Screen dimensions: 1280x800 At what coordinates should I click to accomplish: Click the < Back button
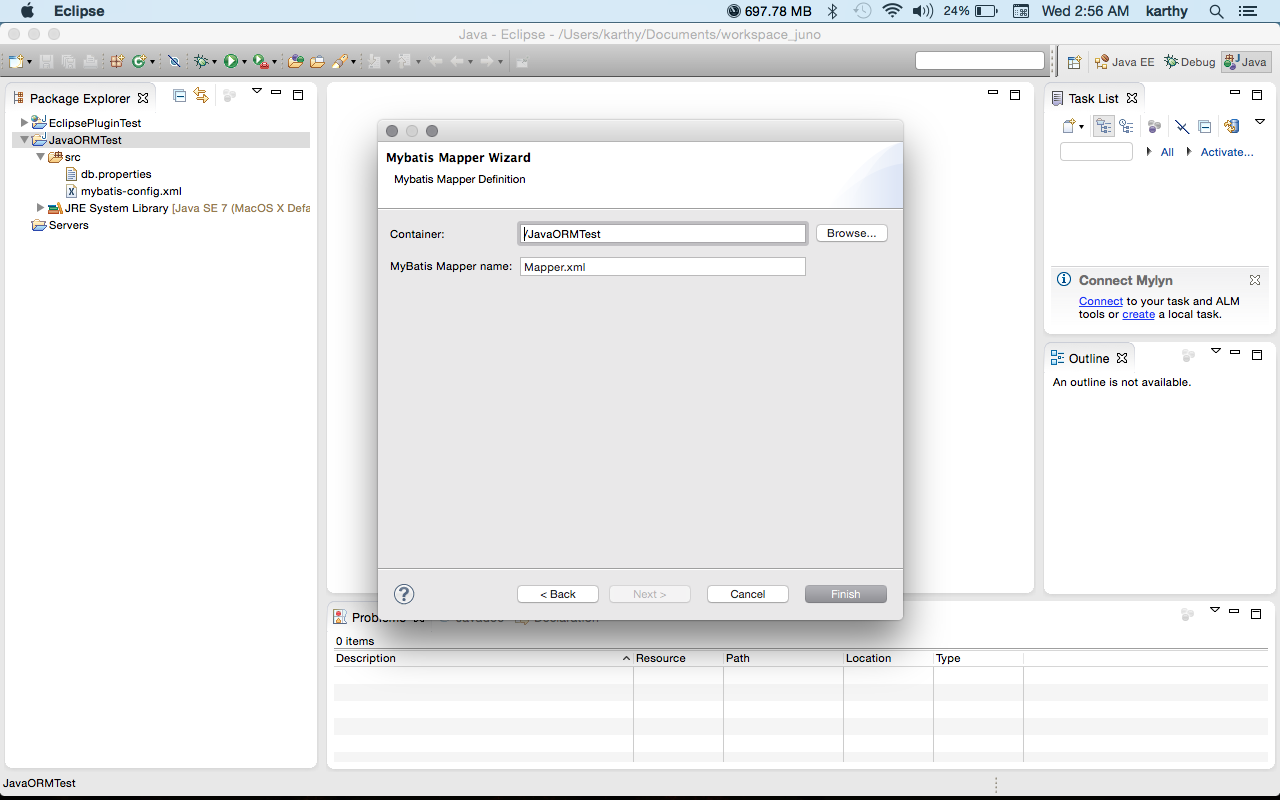558,594
